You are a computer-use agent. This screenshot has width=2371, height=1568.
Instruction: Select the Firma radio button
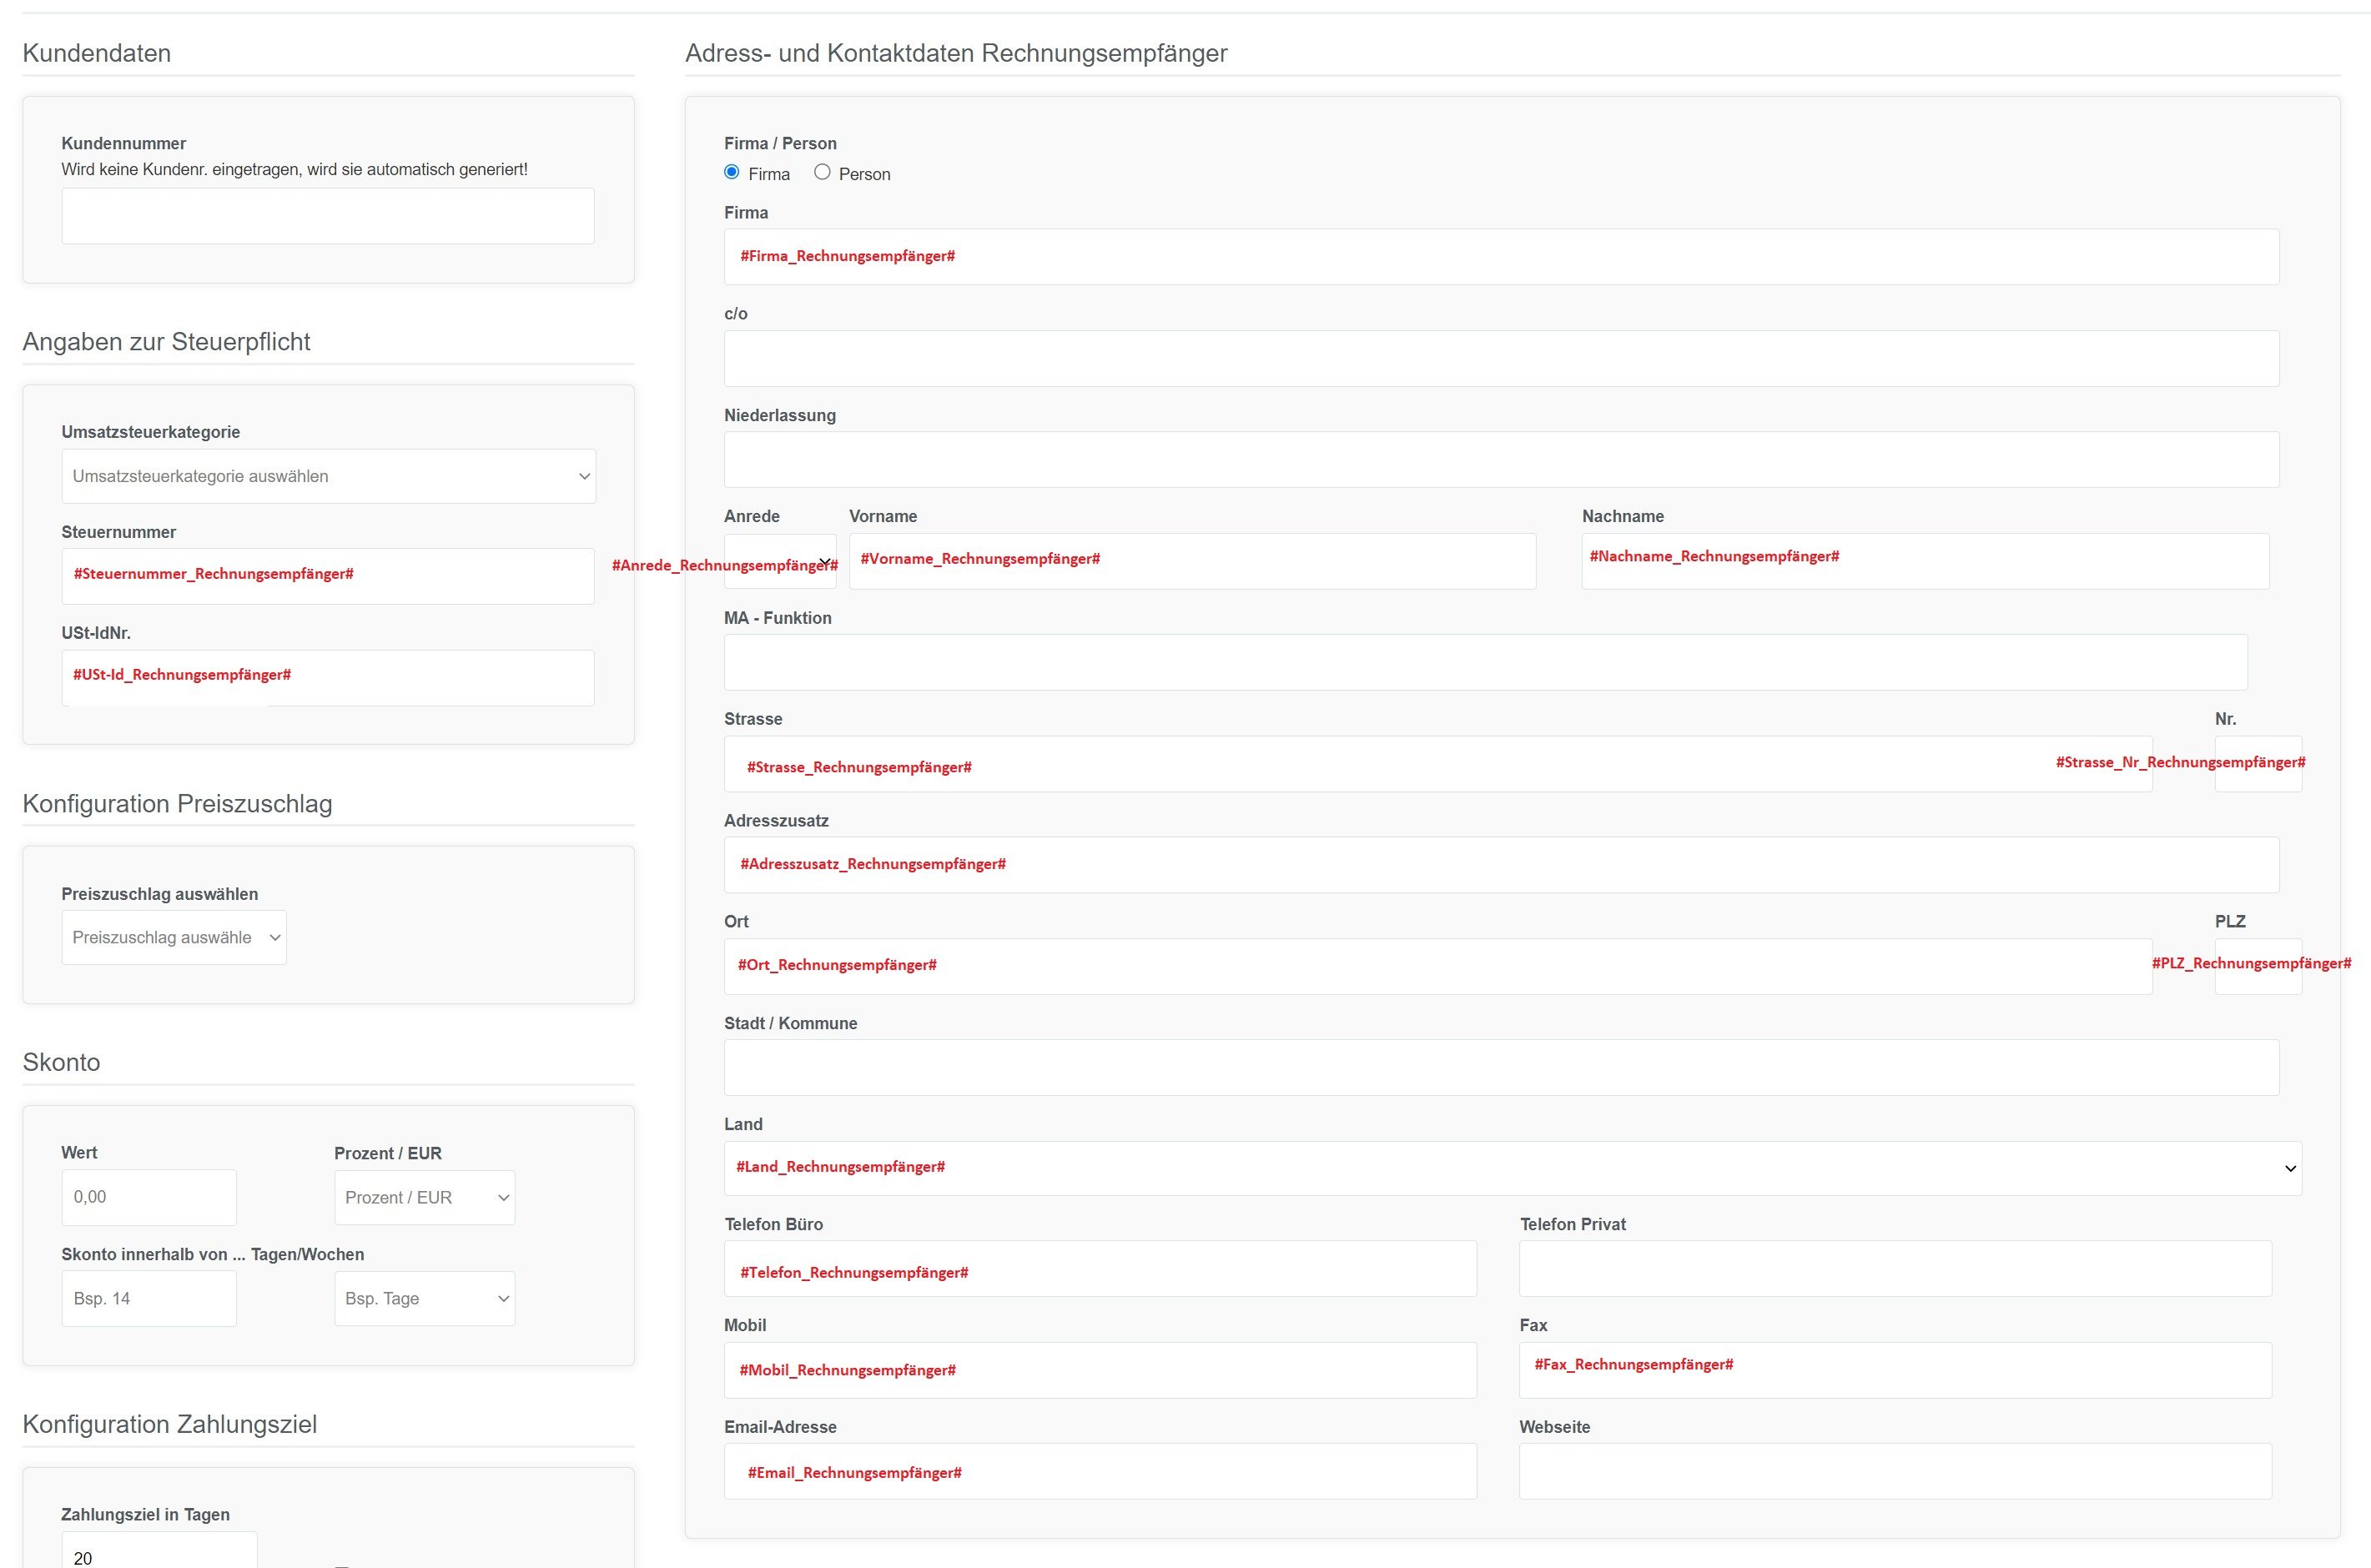coord(732,173)
